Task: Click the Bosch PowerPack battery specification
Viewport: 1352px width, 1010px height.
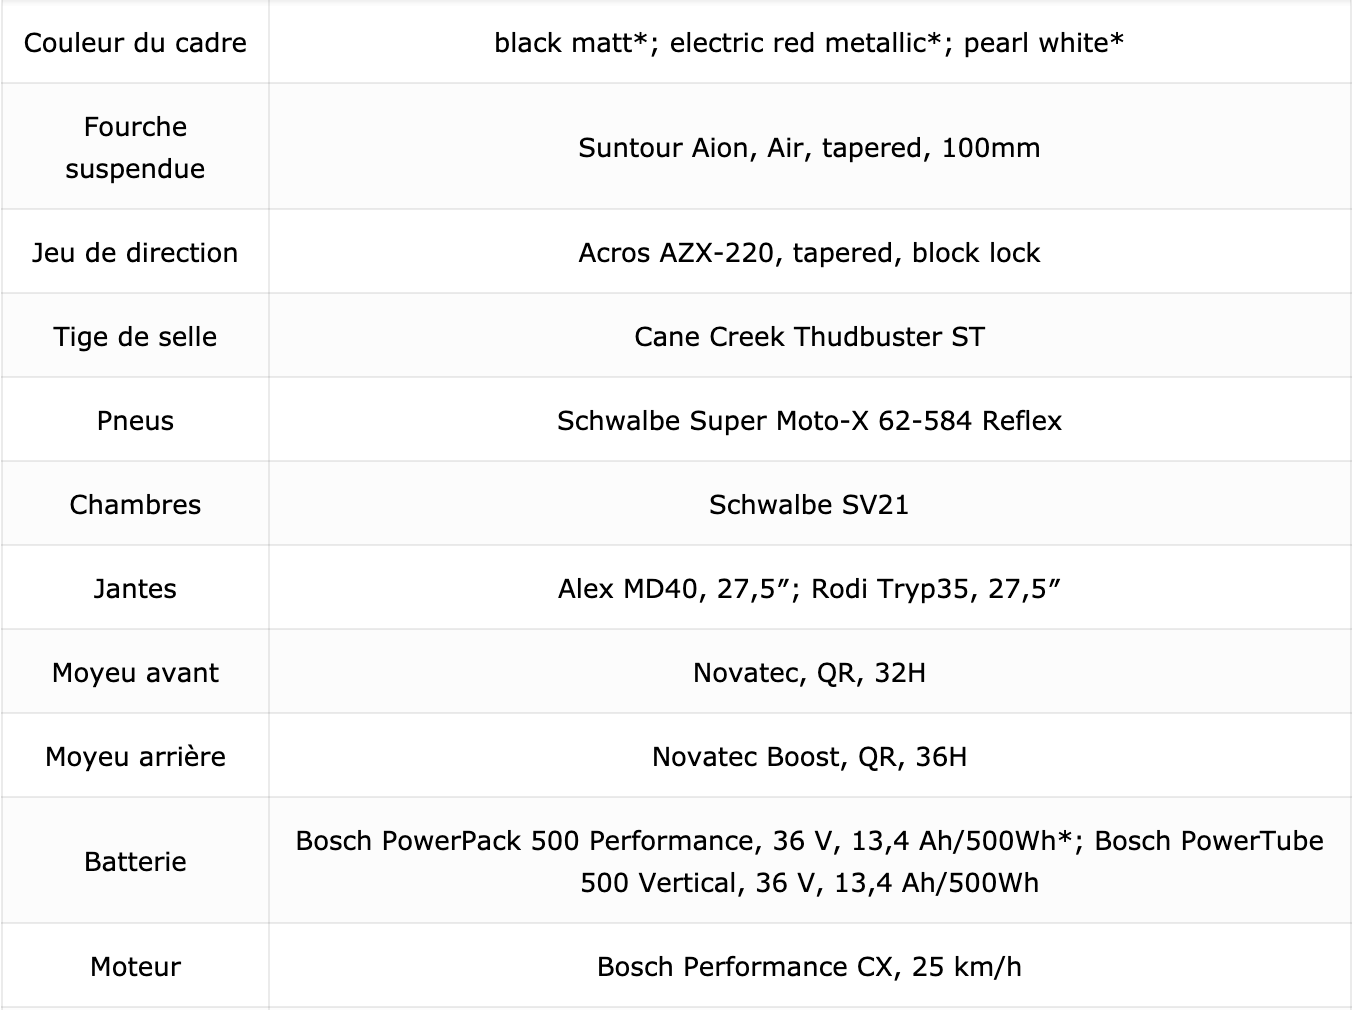Action: (809, 861)
